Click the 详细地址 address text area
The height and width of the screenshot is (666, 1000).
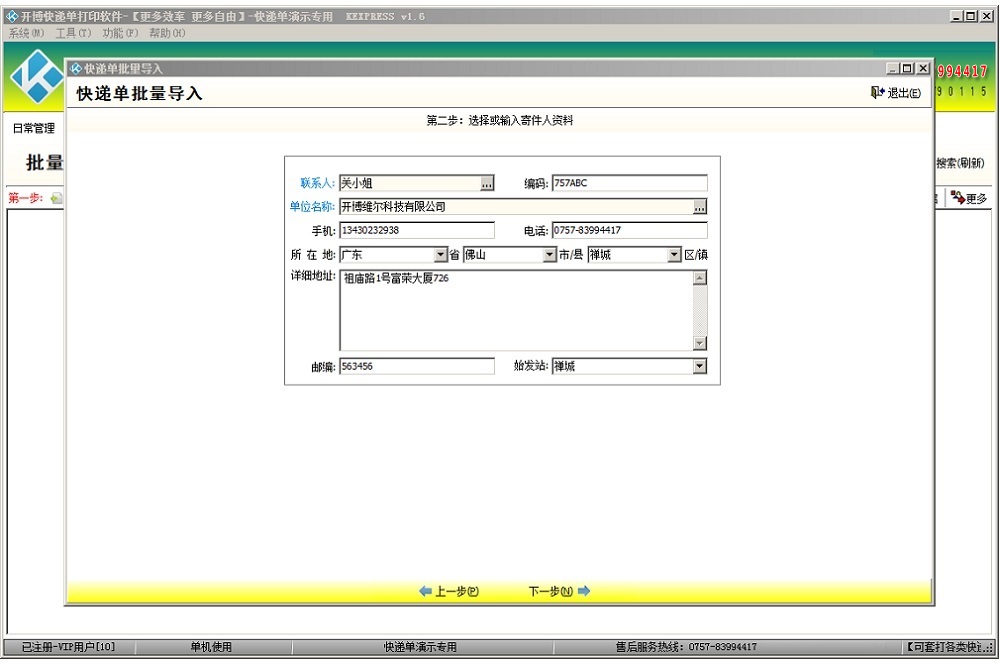point(516,311)
